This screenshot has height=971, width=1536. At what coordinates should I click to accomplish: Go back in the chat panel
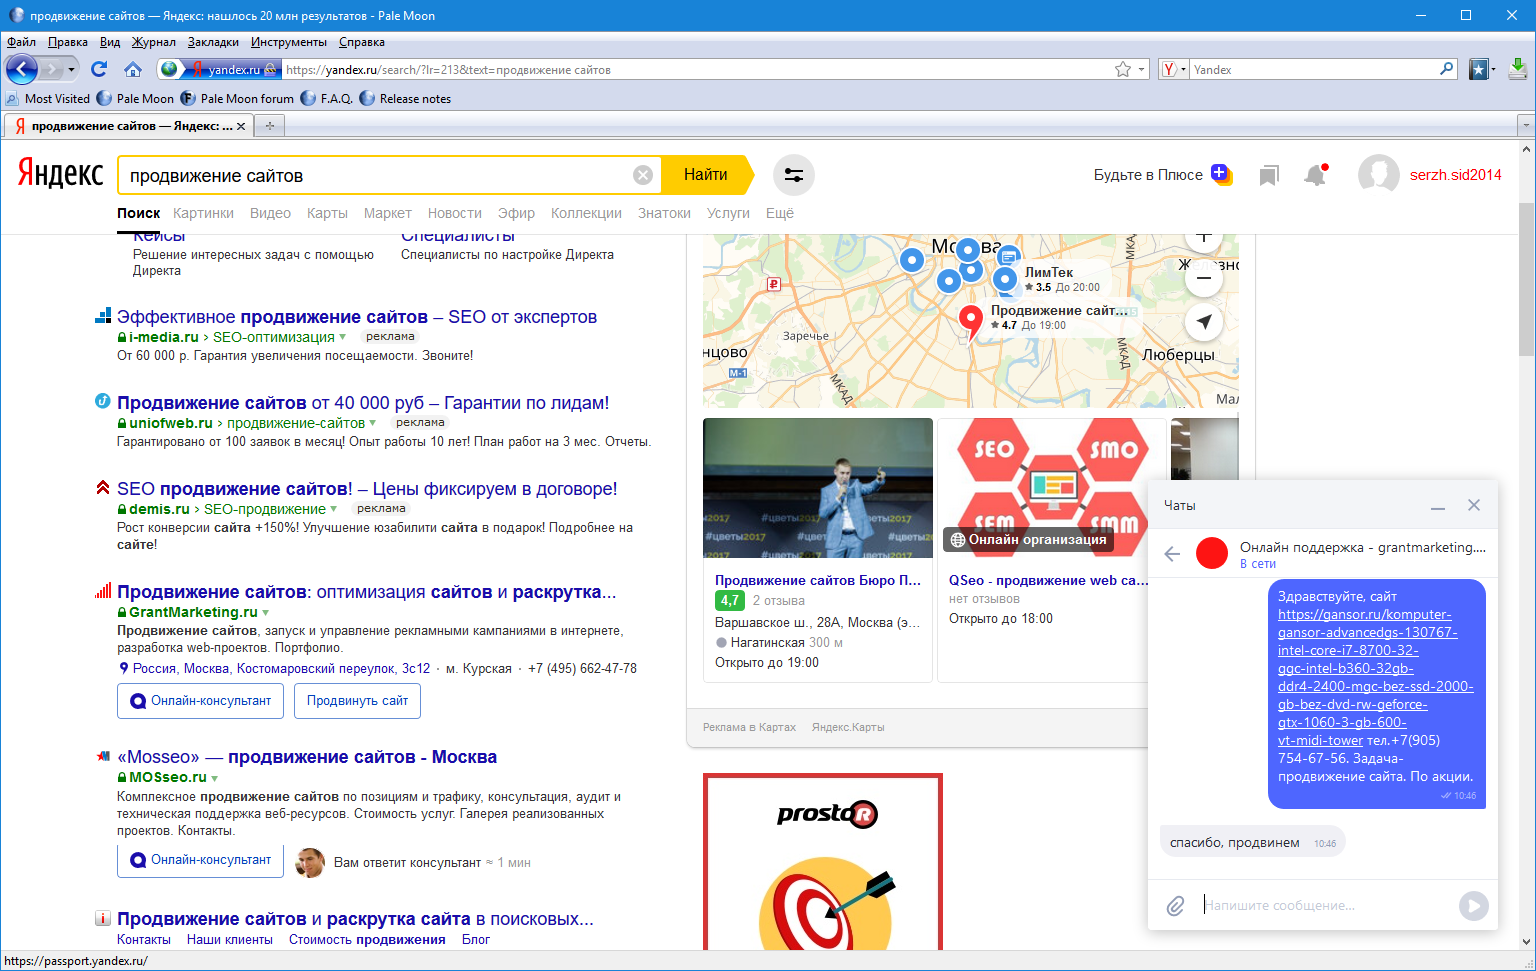coord(1172,553)
